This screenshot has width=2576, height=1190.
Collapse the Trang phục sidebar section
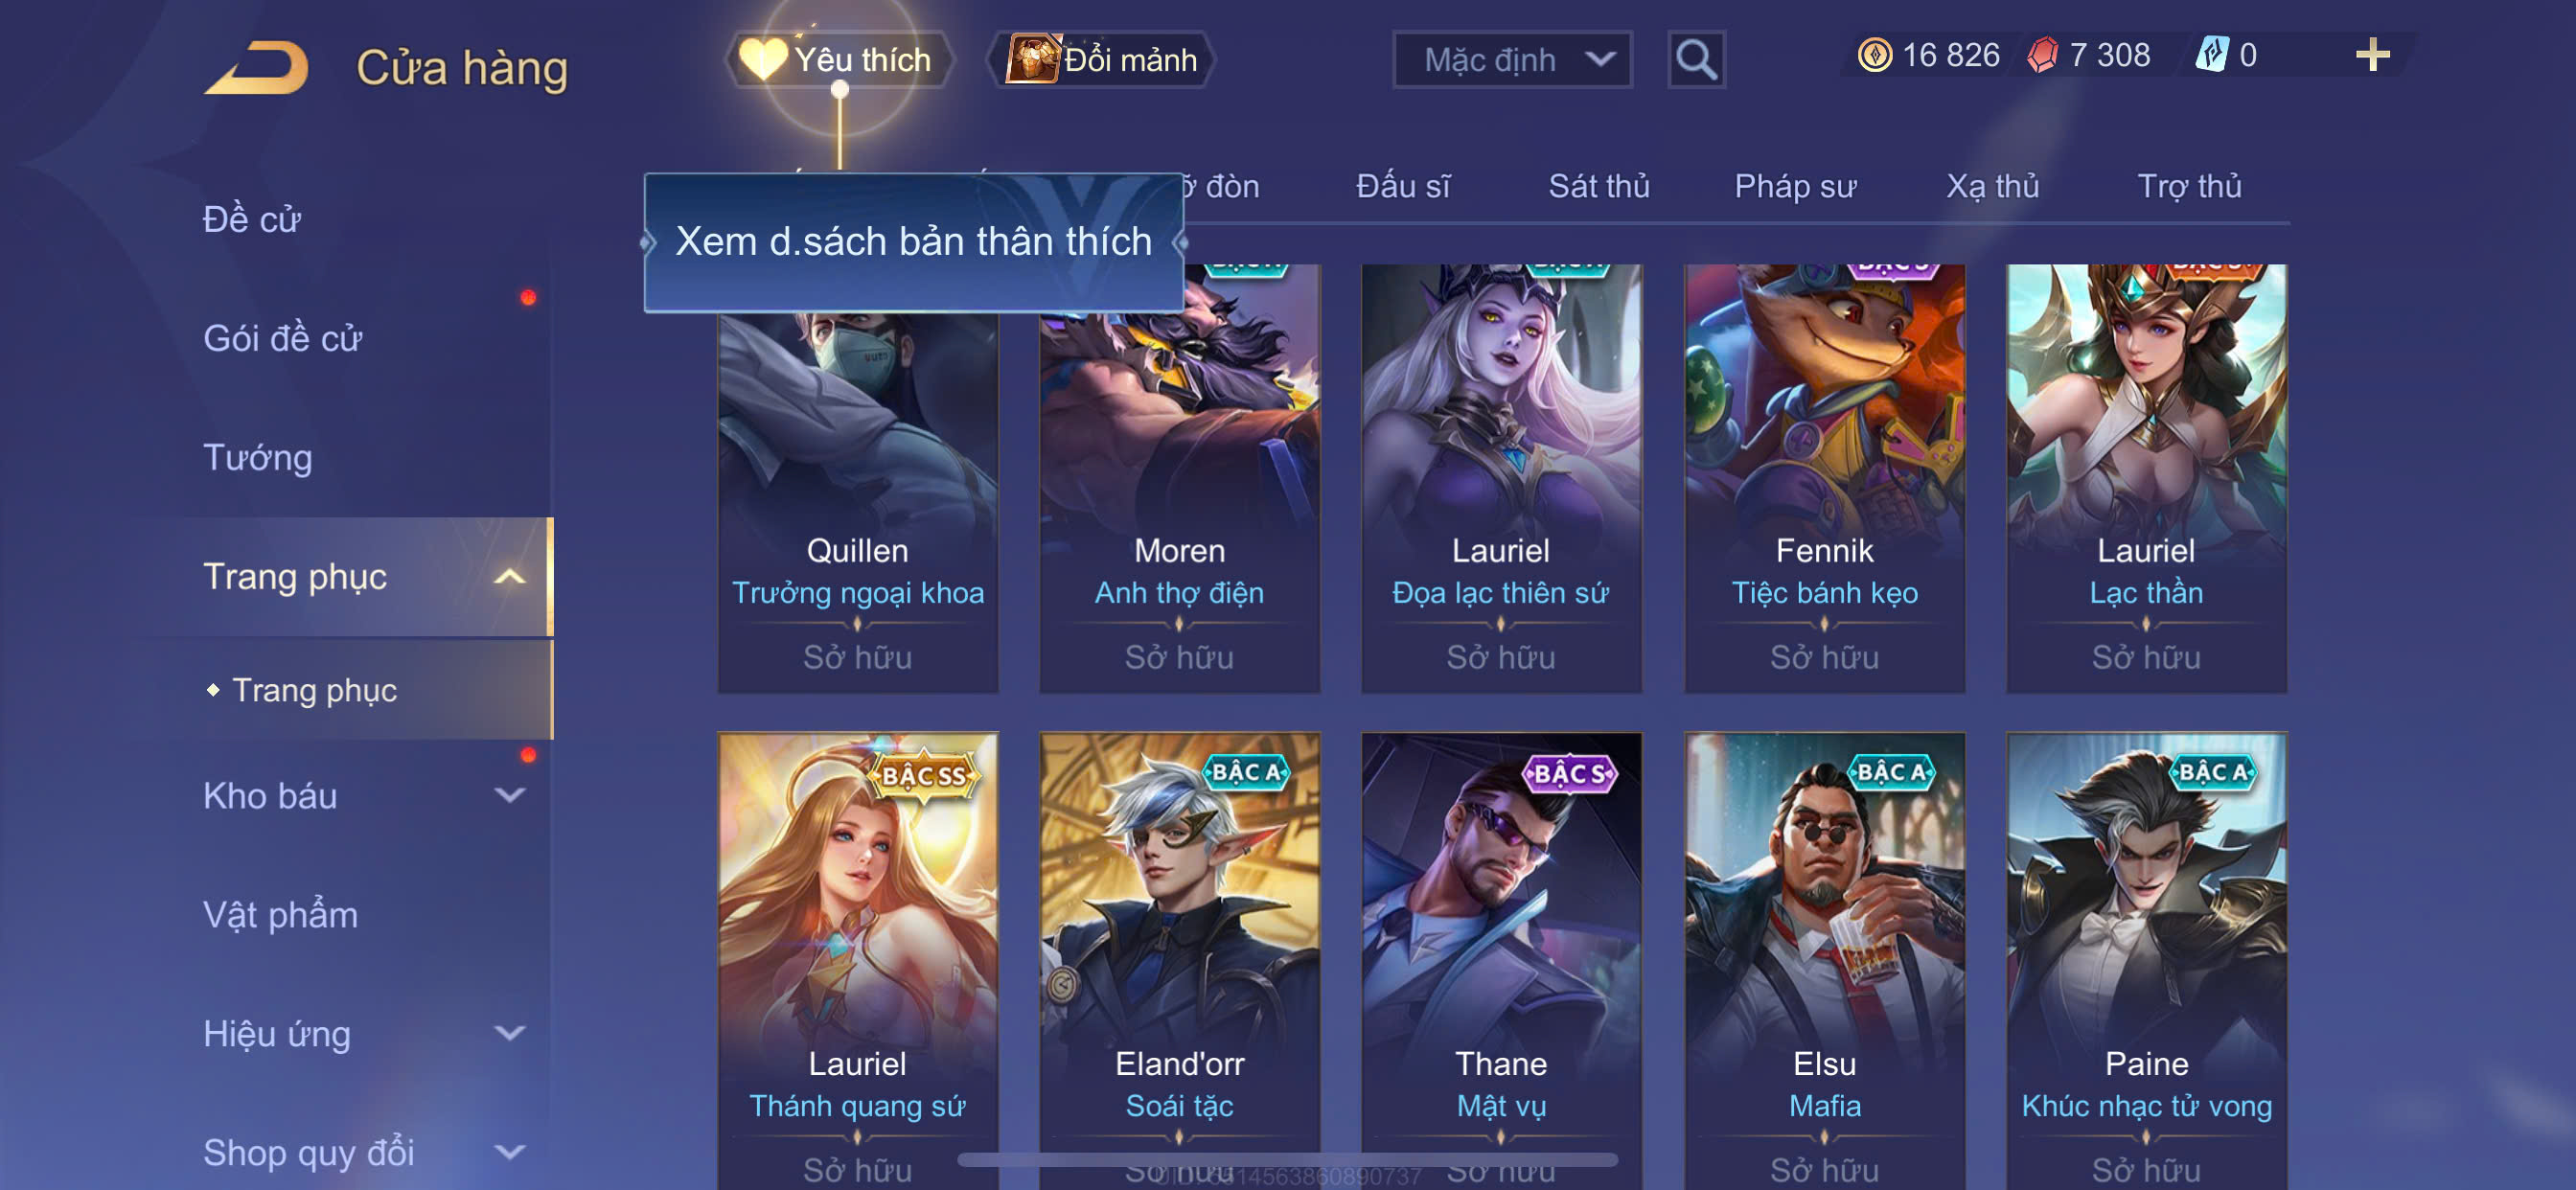coord(510,577)
